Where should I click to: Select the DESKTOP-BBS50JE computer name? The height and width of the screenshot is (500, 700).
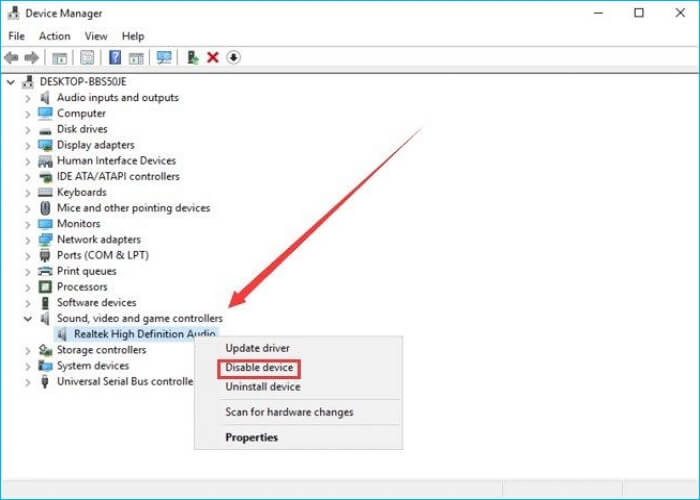point(83,82)
